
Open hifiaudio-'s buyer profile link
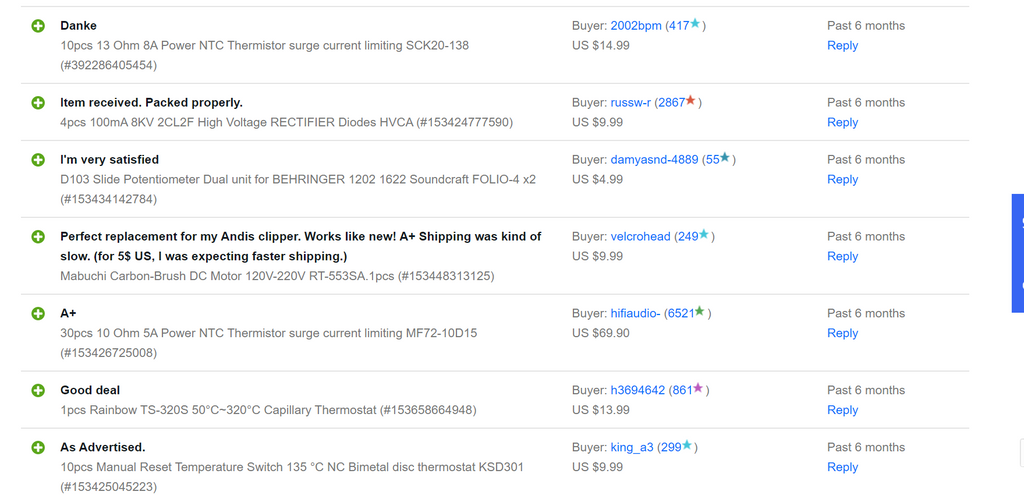click(x=635, y=314)
